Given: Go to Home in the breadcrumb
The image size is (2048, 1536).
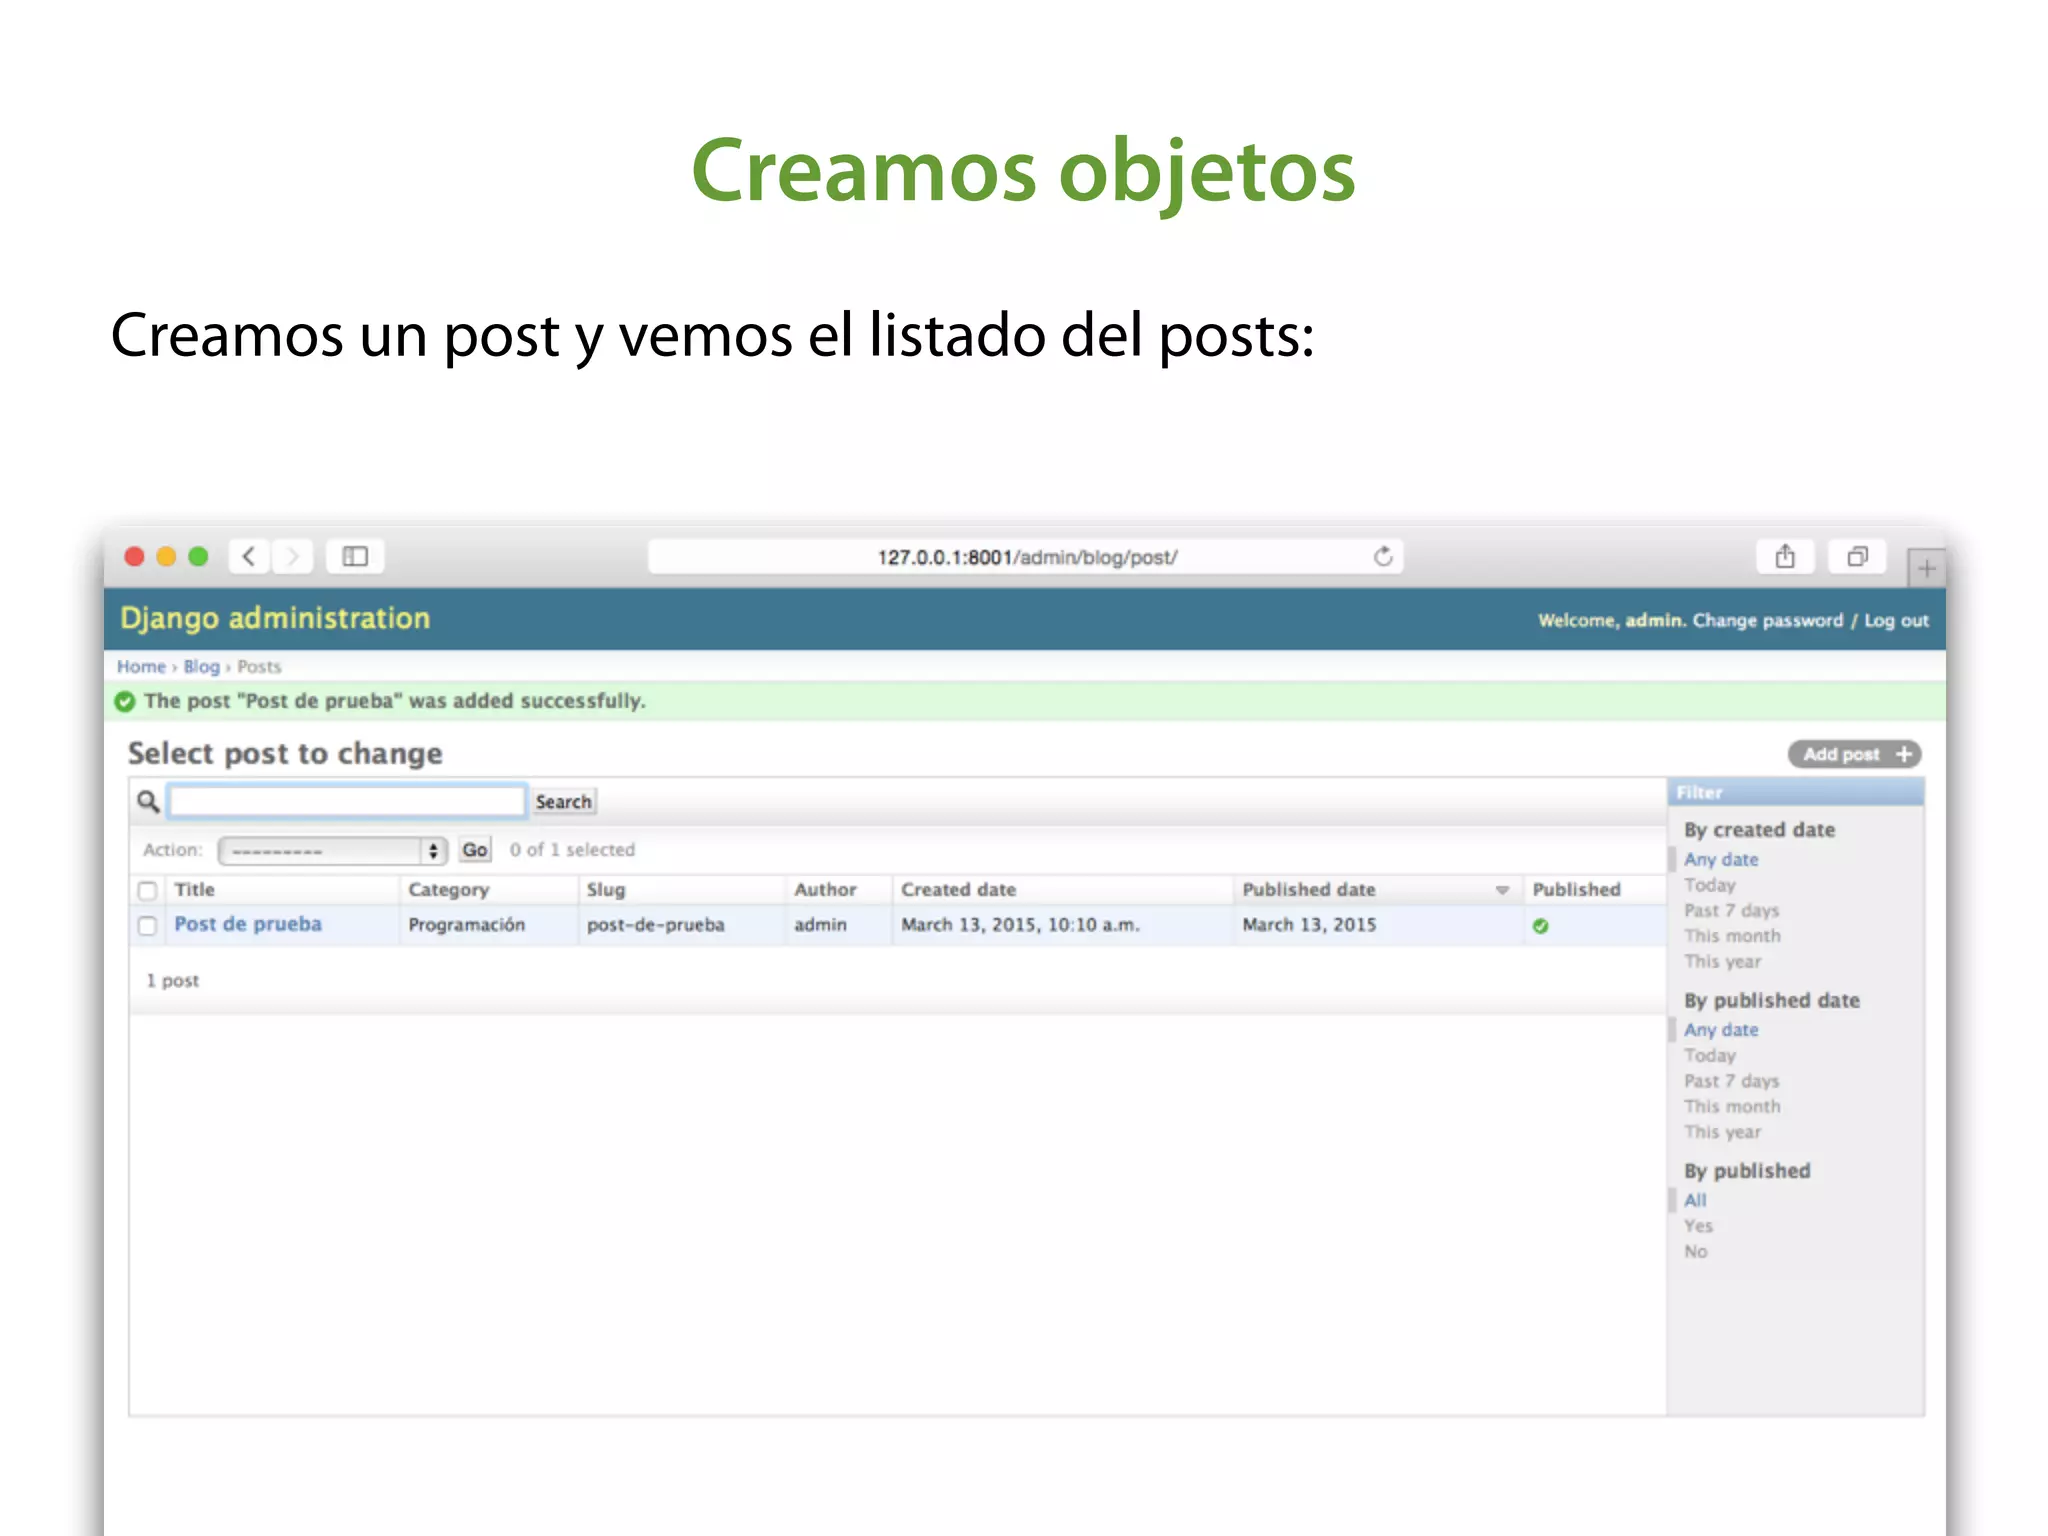Looking at the screenshot, I should (x=141, y=667).
